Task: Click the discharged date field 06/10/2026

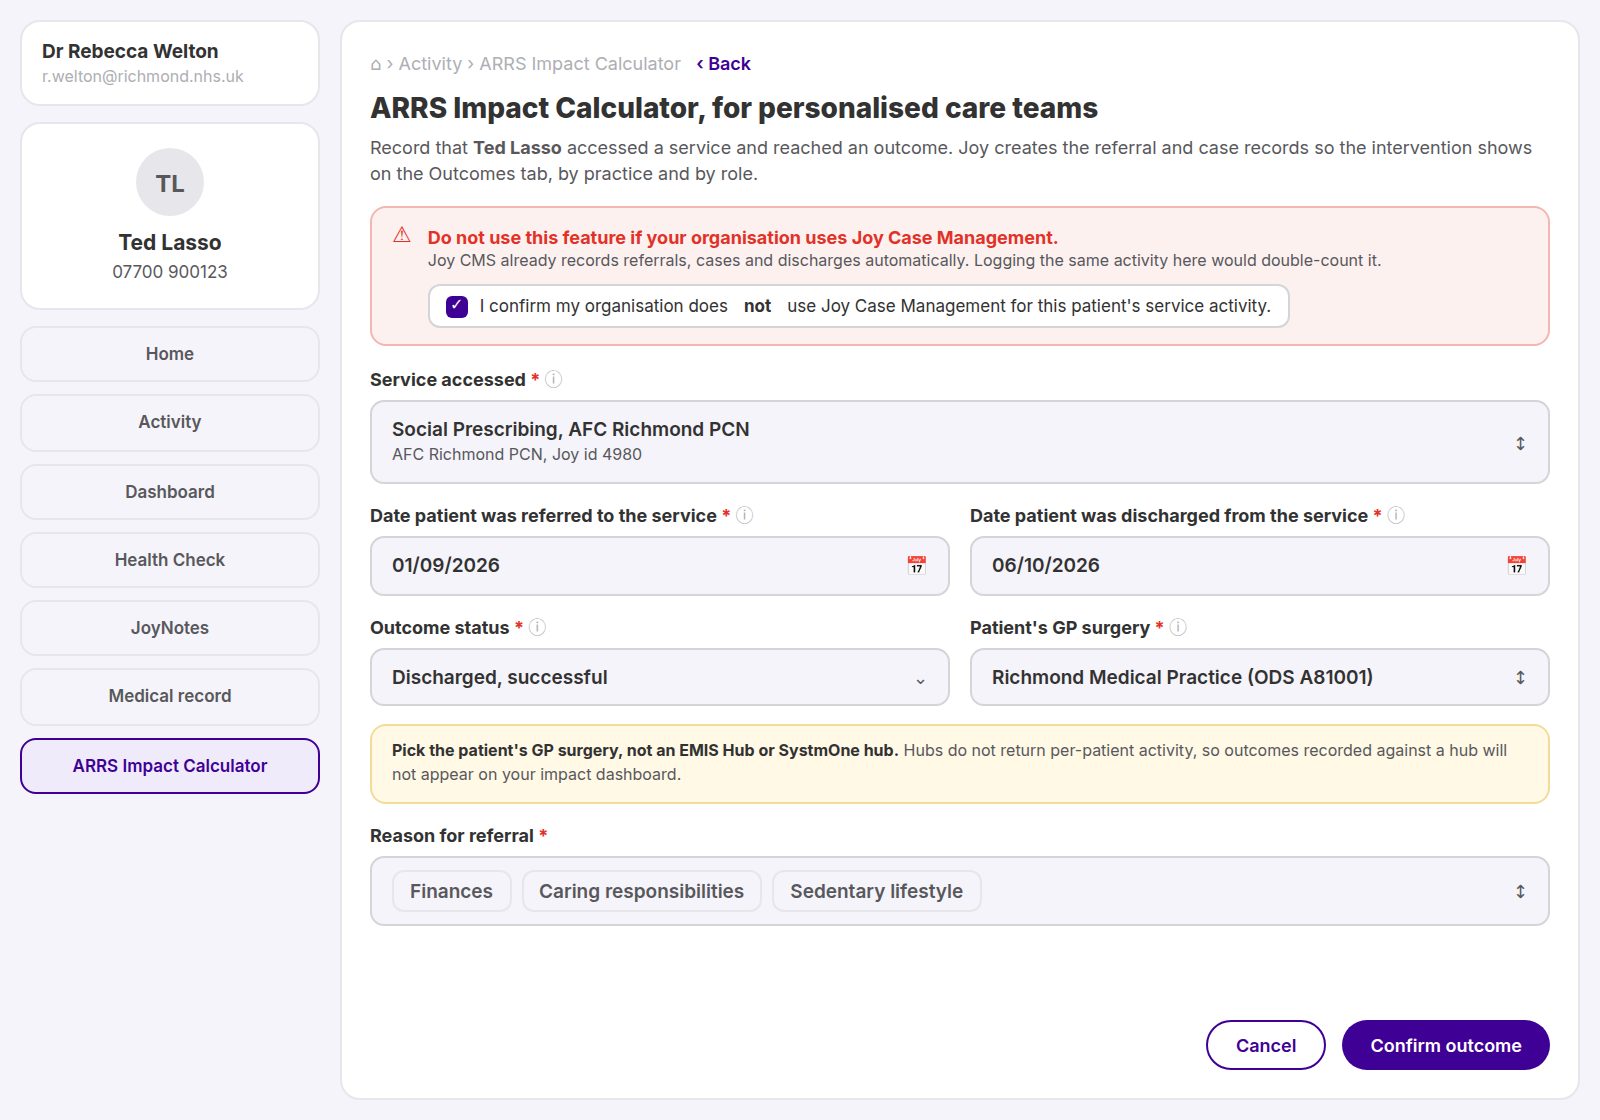Action: pos(1260,566)
